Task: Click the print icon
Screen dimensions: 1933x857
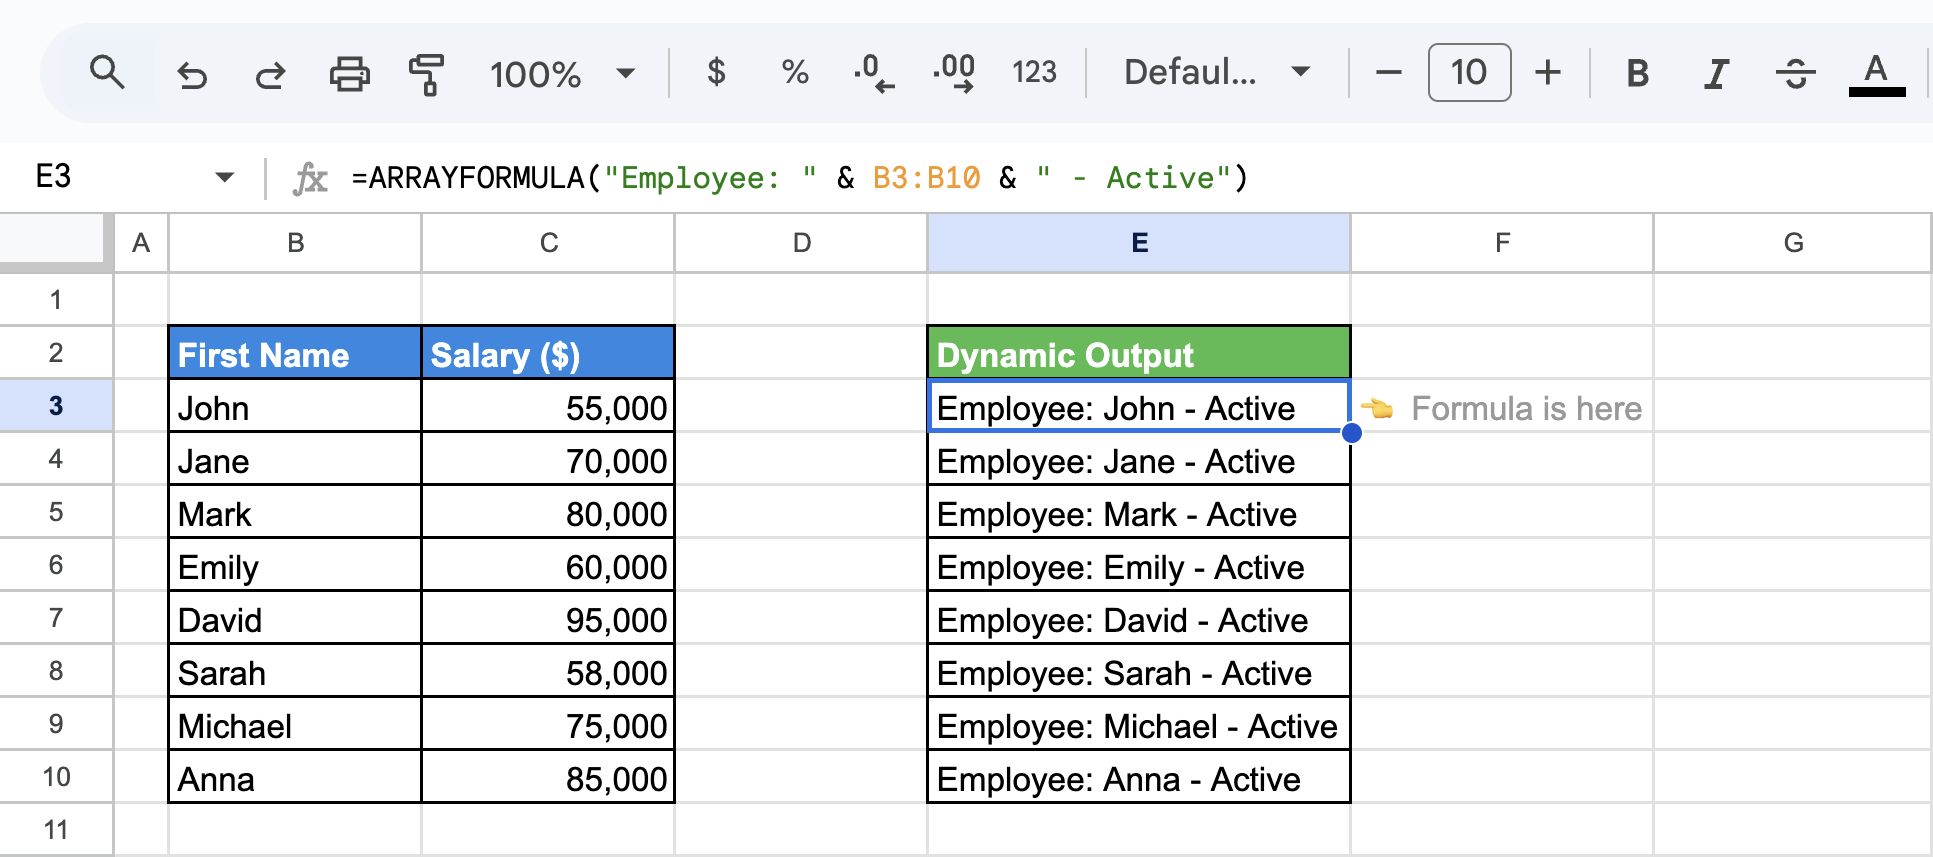Action: point(349,73)
